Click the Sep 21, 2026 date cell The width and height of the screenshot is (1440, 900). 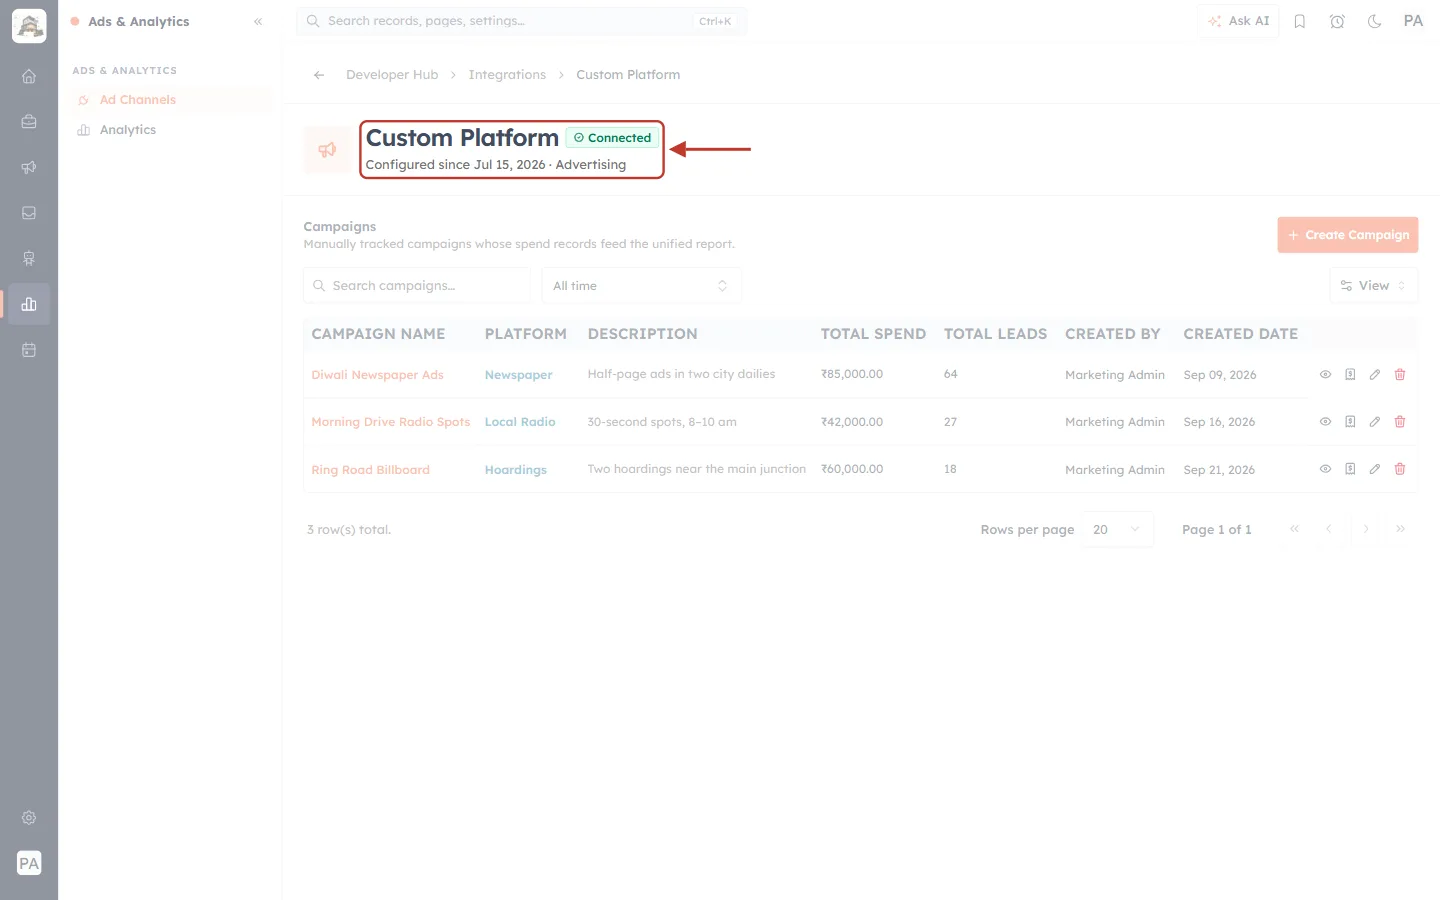point(1219,470)
